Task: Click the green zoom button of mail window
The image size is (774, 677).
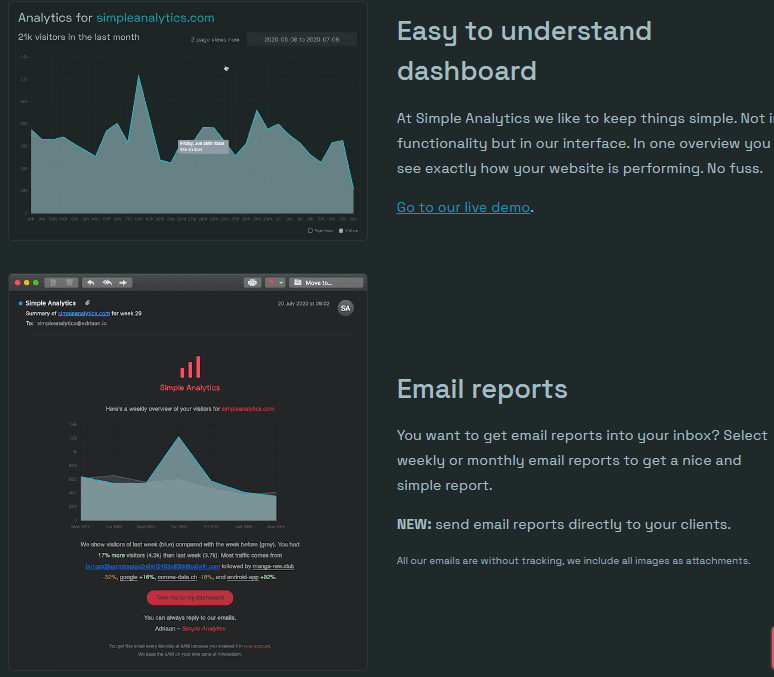Action: tap(36, 282)
